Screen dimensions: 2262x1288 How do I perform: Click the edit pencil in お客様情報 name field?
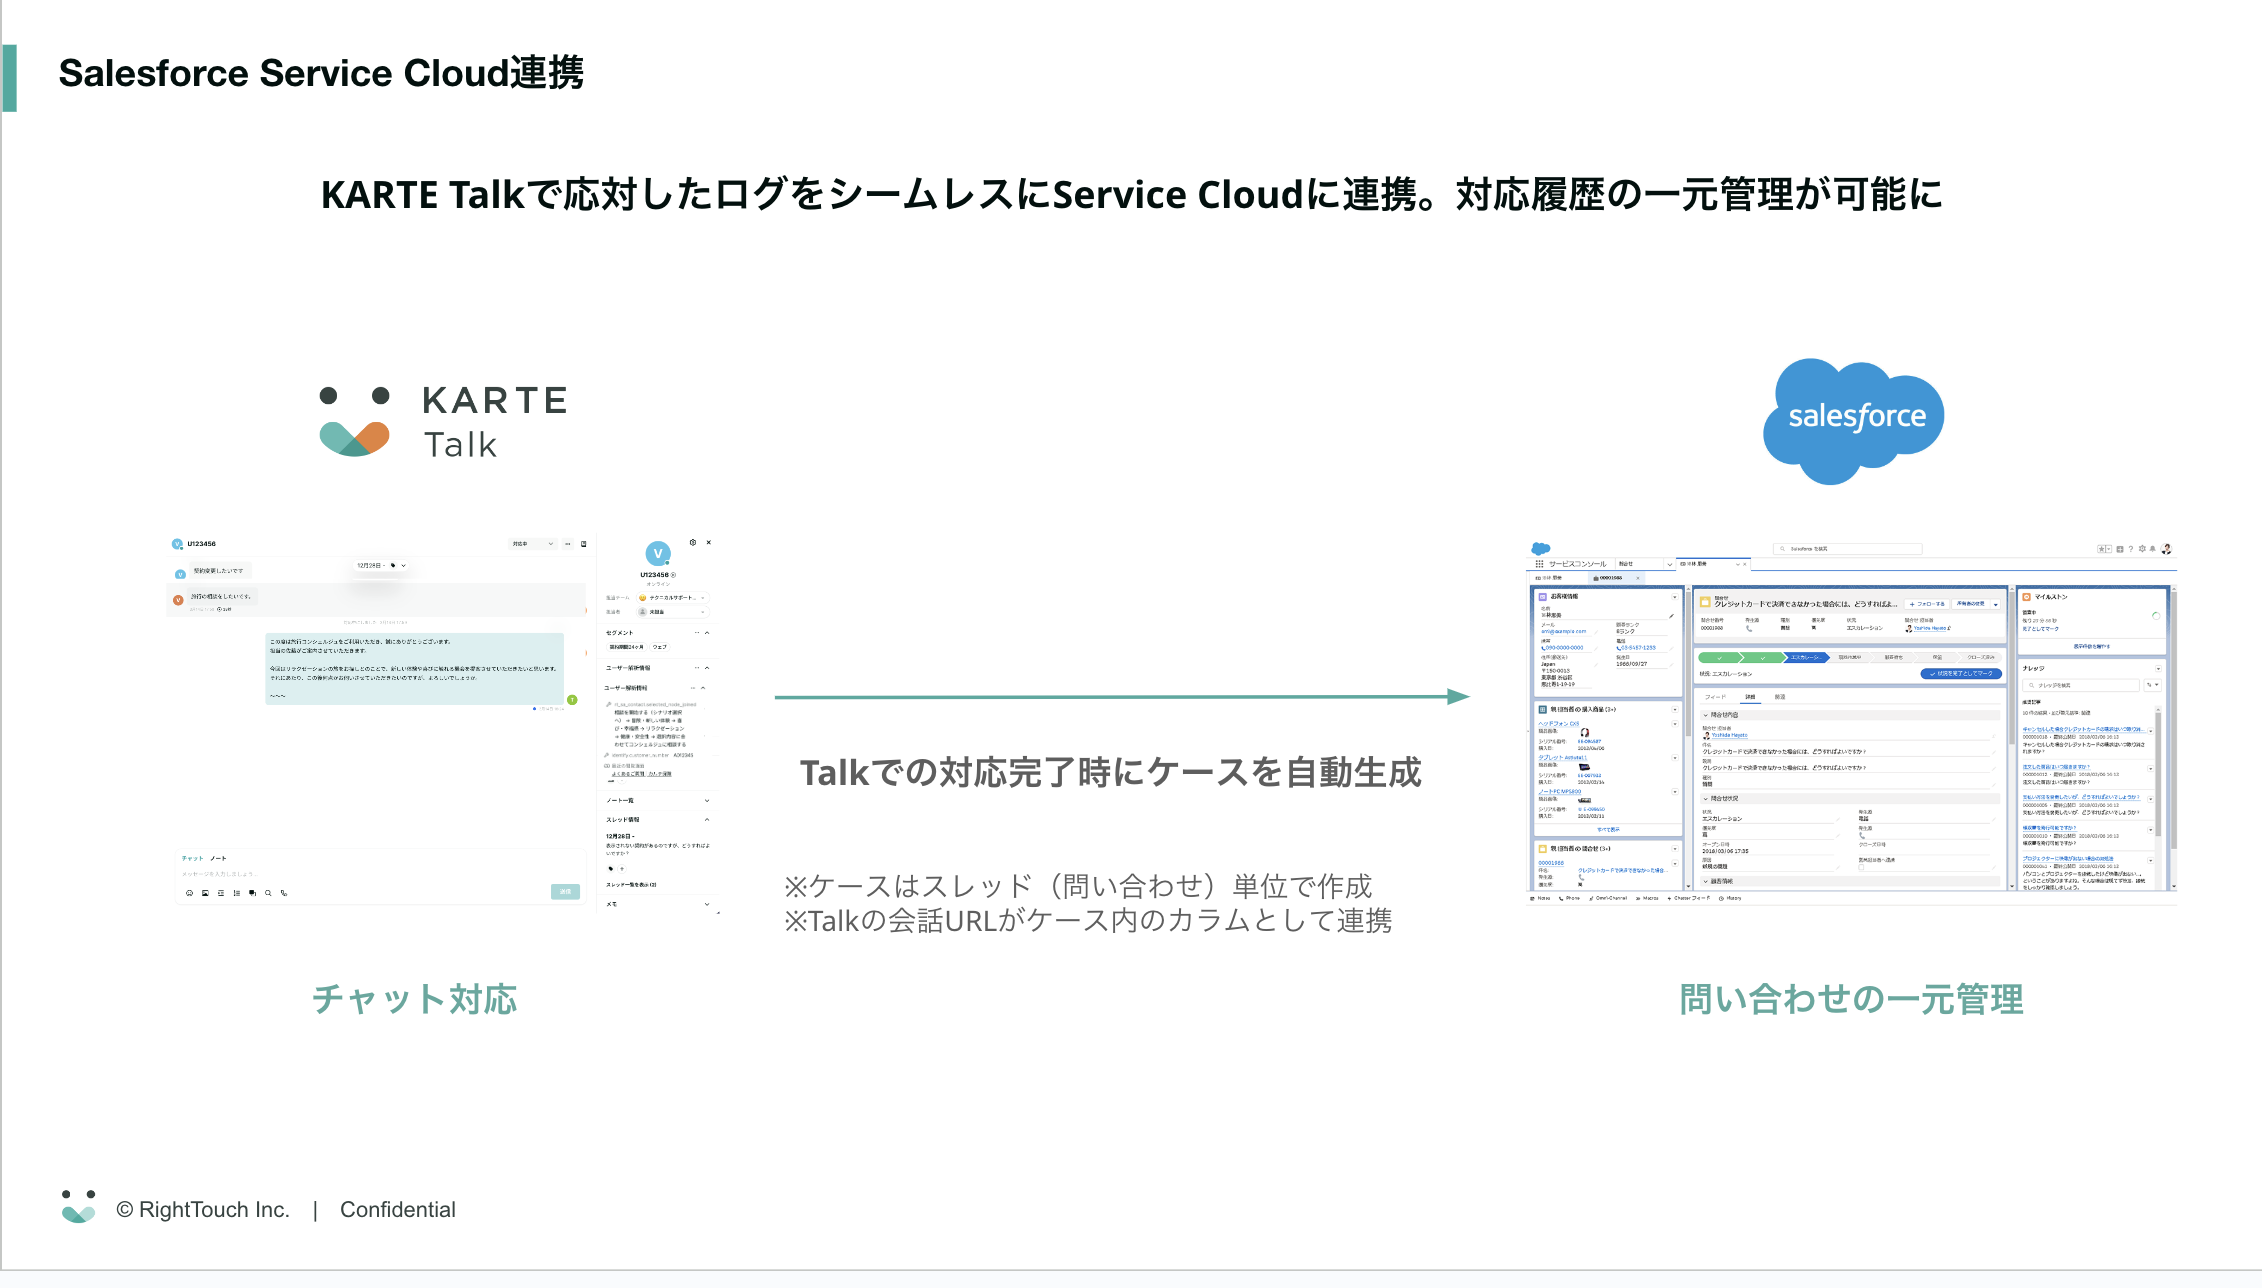1671,616
